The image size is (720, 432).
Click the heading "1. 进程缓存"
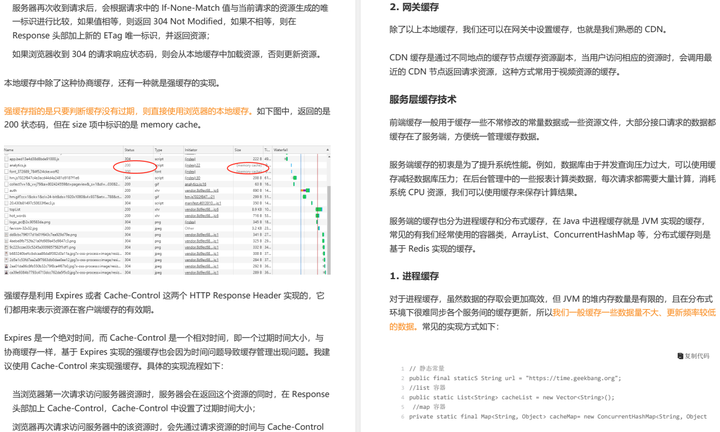[414, 276]
